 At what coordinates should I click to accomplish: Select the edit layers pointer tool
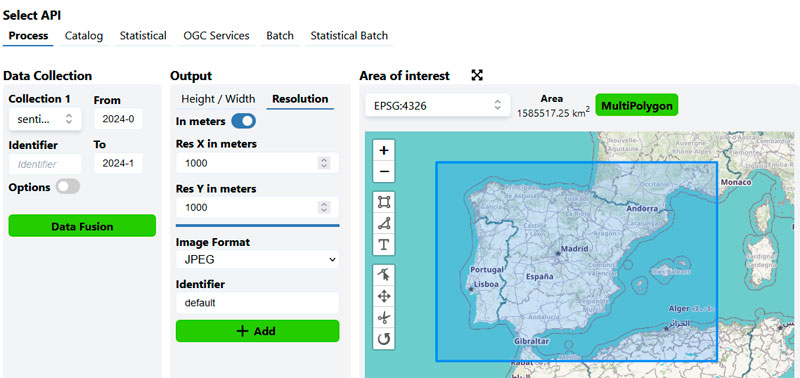[384, 275]
